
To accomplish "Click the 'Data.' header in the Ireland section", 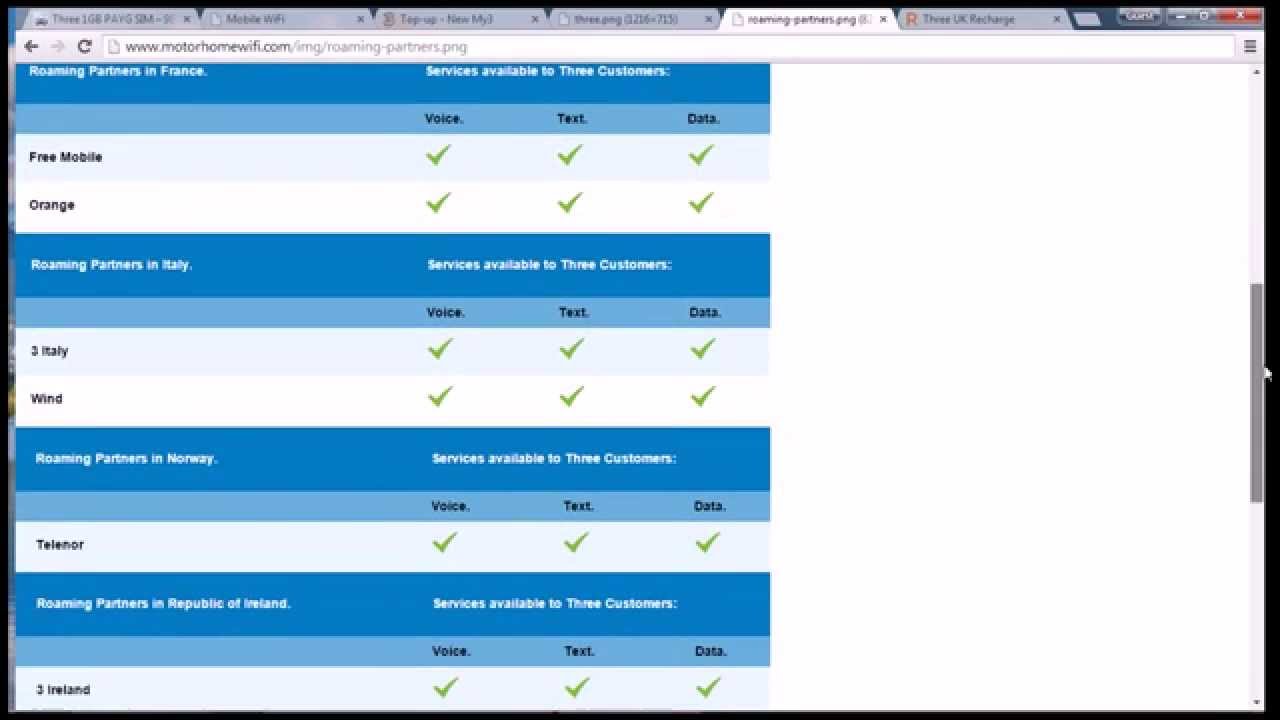I will tap(710, 651).
